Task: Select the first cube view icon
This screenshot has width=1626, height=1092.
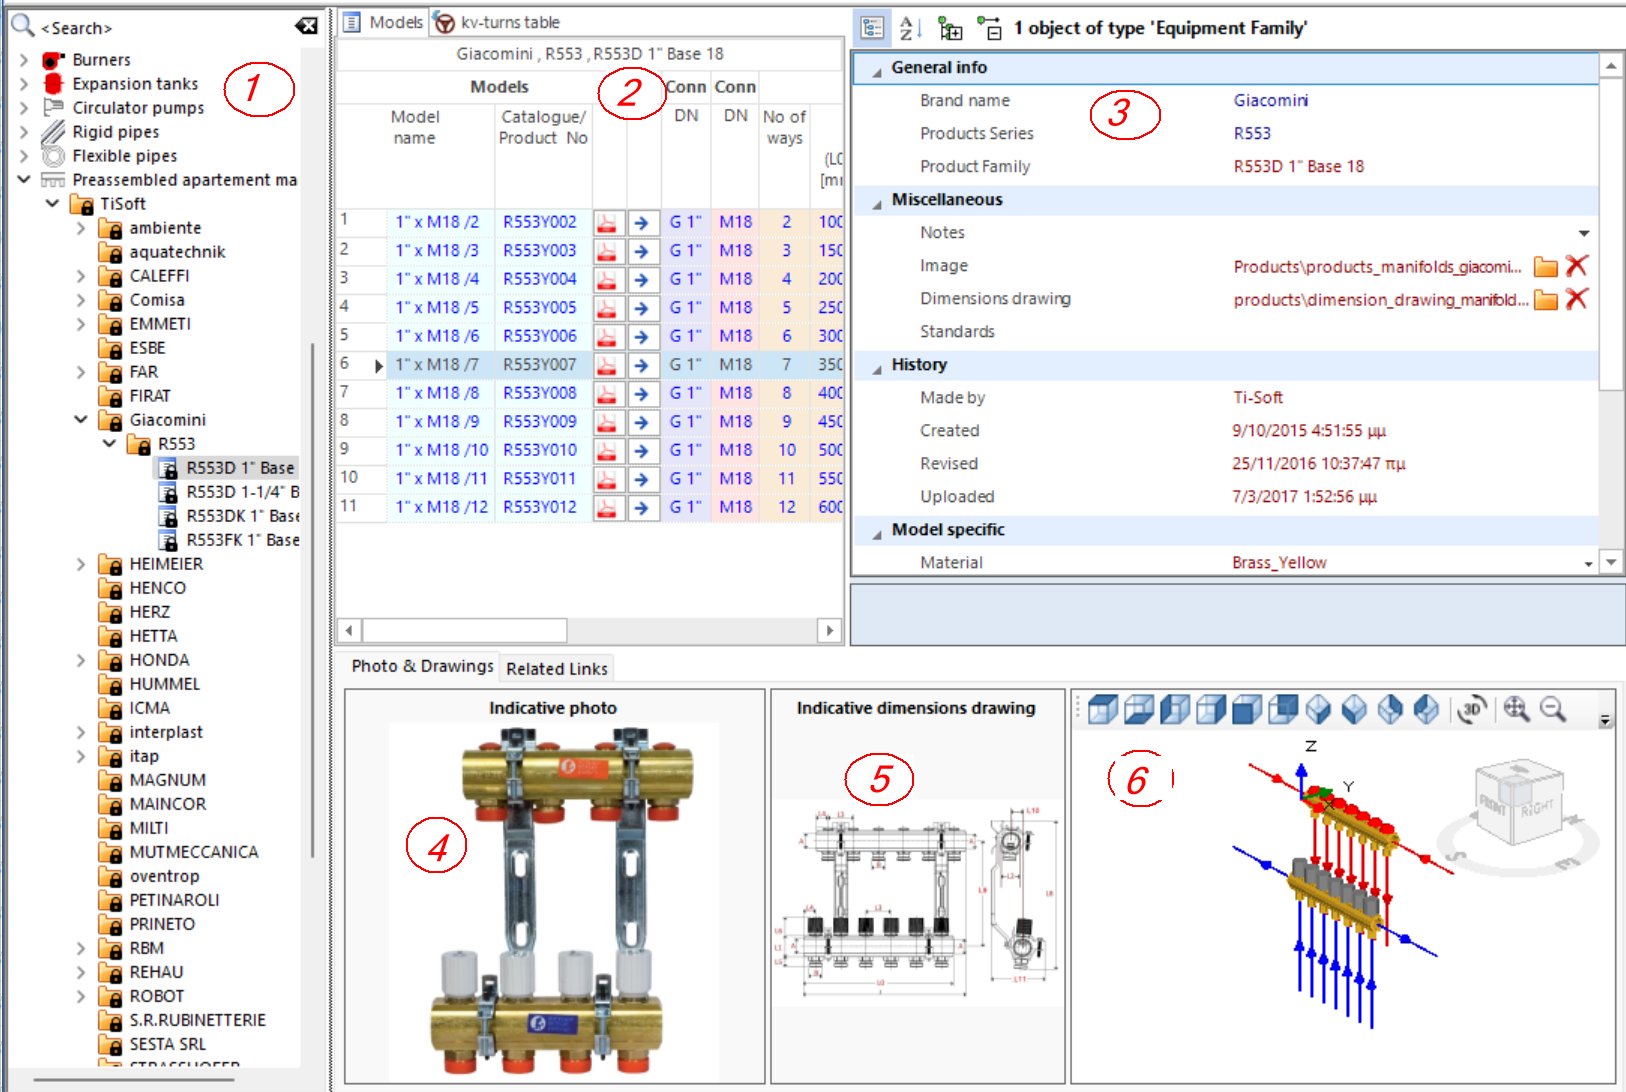Action: (x=1102, y=709)
